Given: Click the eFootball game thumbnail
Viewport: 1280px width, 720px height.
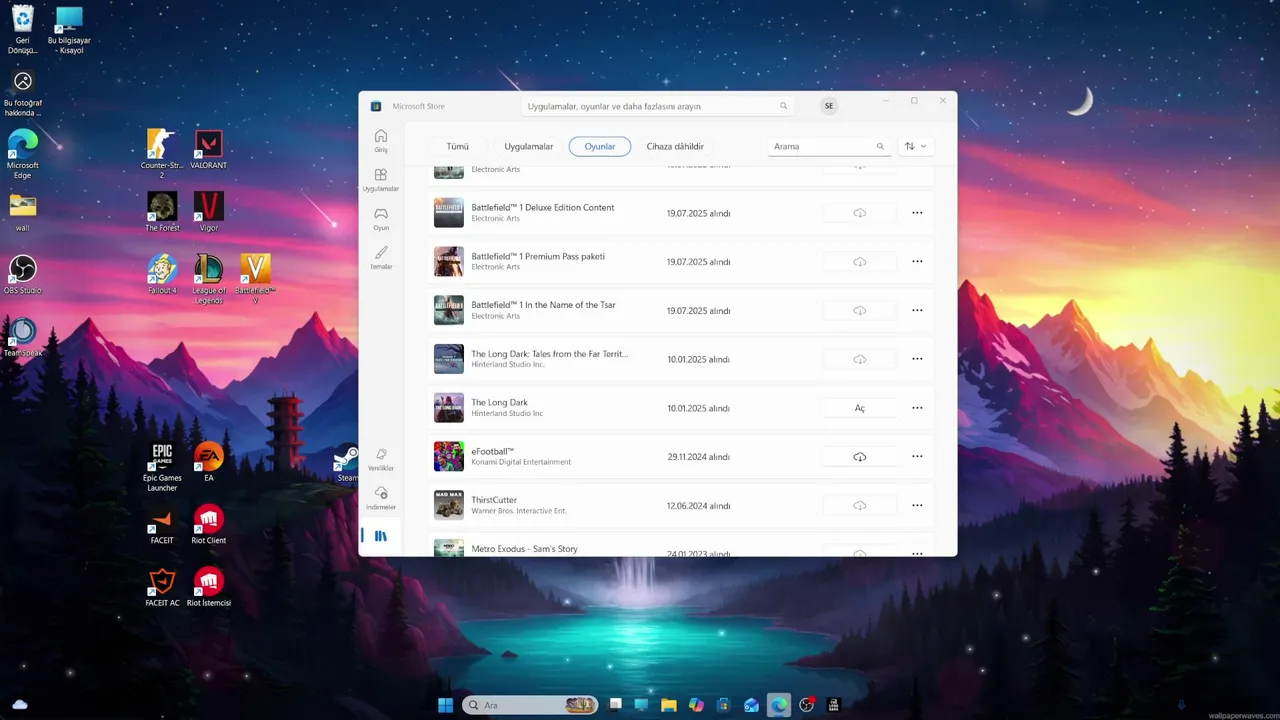Looking at the screenshot, I should tap(449, 457).
